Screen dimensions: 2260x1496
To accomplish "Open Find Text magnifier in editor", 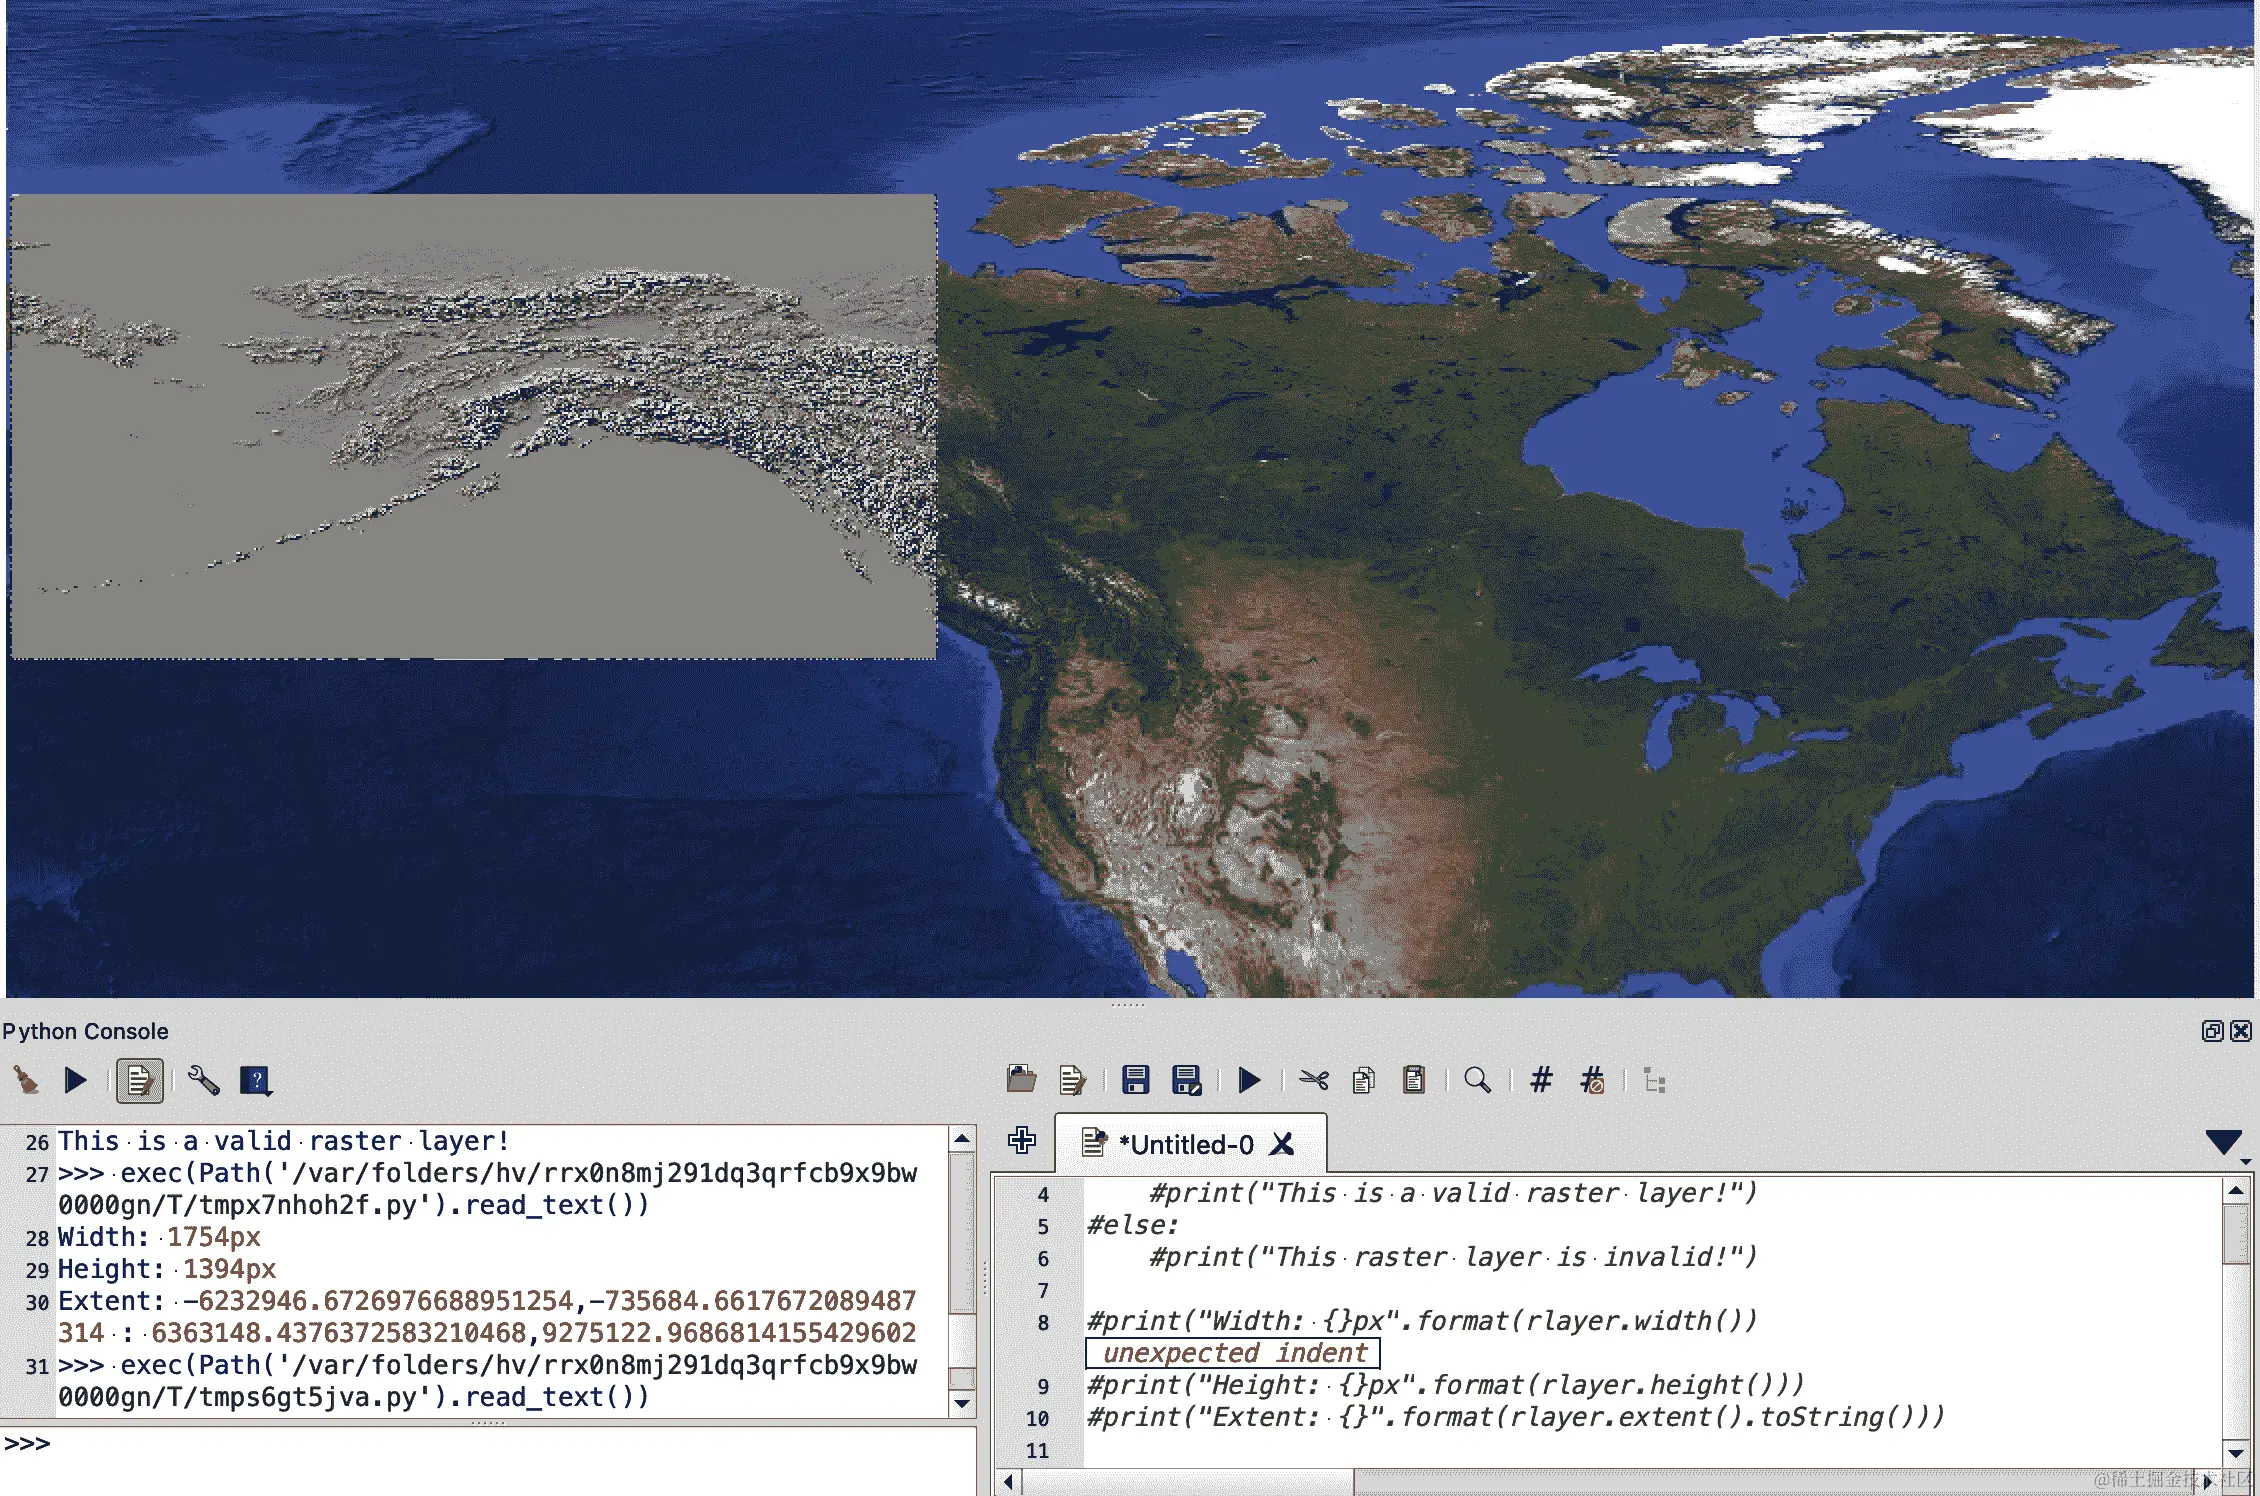I will click(1477, 1080).
